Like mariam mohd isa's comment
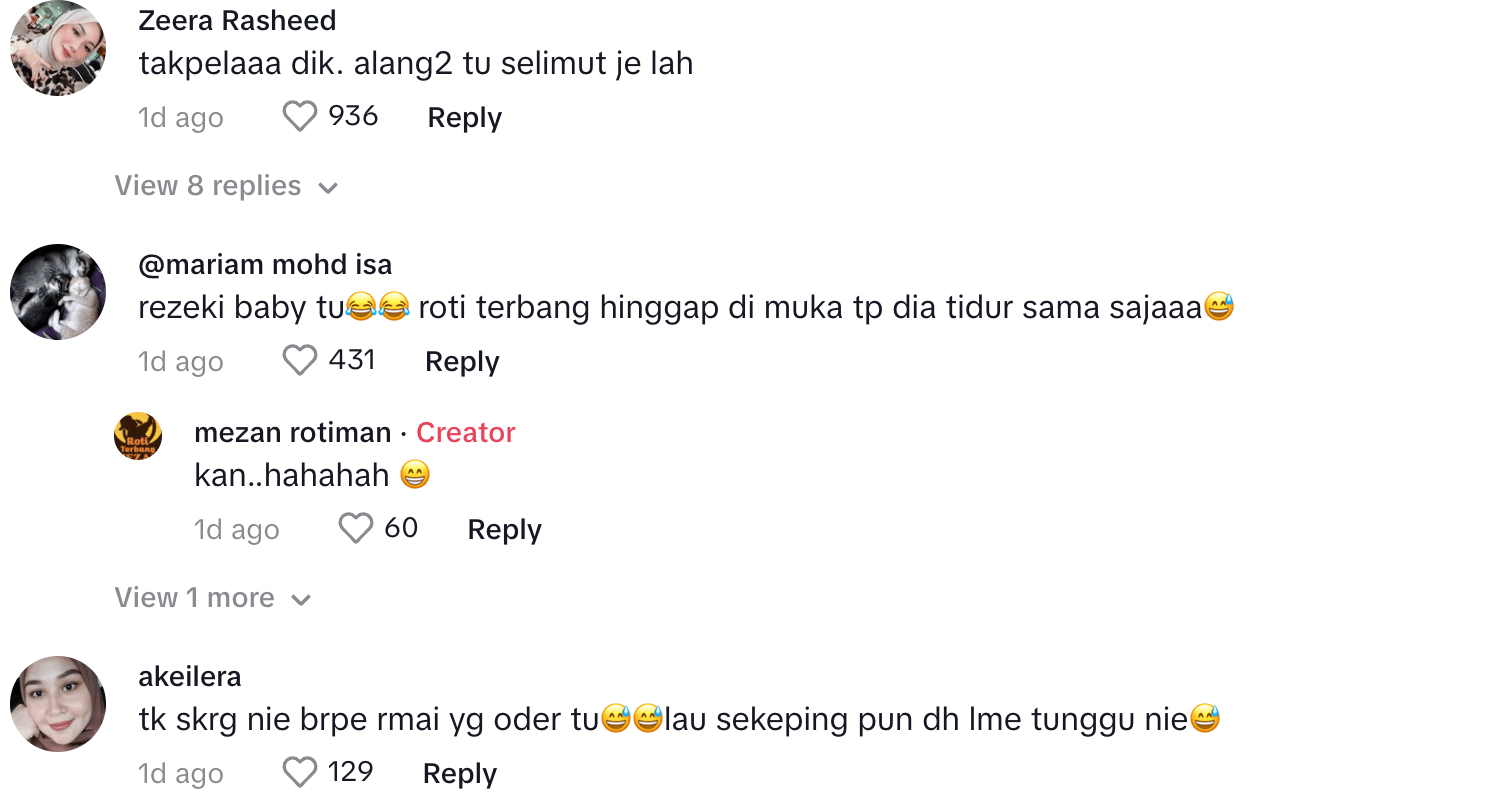The image size is (1510, 804). point(299,360)
